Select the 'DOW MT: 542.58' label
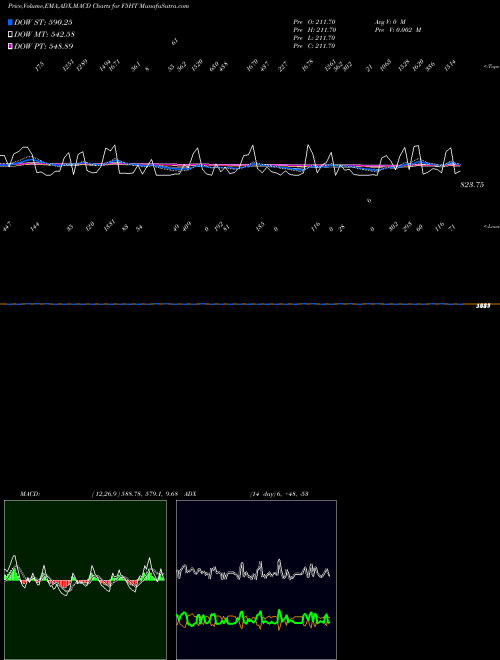Screen dimensions: 500x660 tap(45, 34)
